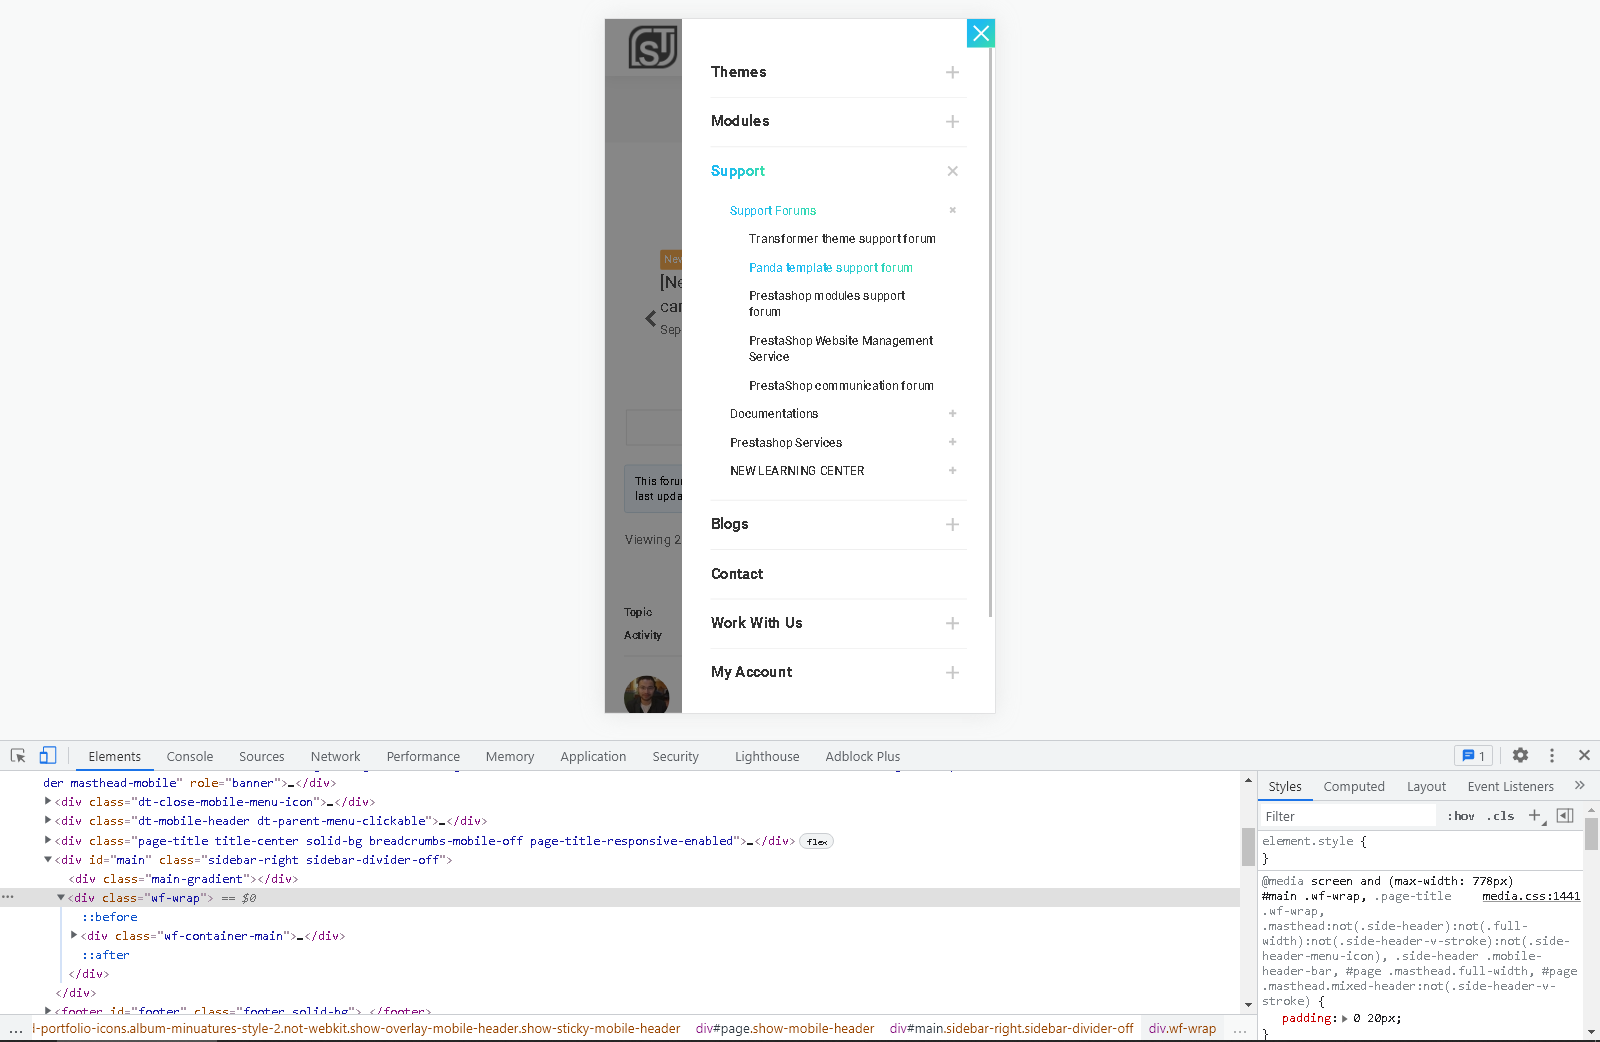
Task: Click the previous arrow chevron on the page
Action: (651, 319)
